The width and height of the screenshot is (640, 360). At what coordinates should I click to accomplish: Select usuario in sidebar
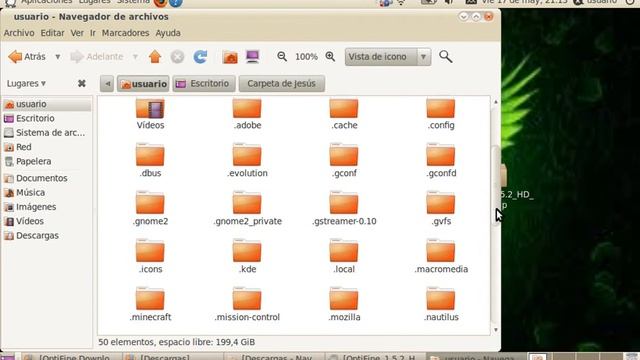47,104
